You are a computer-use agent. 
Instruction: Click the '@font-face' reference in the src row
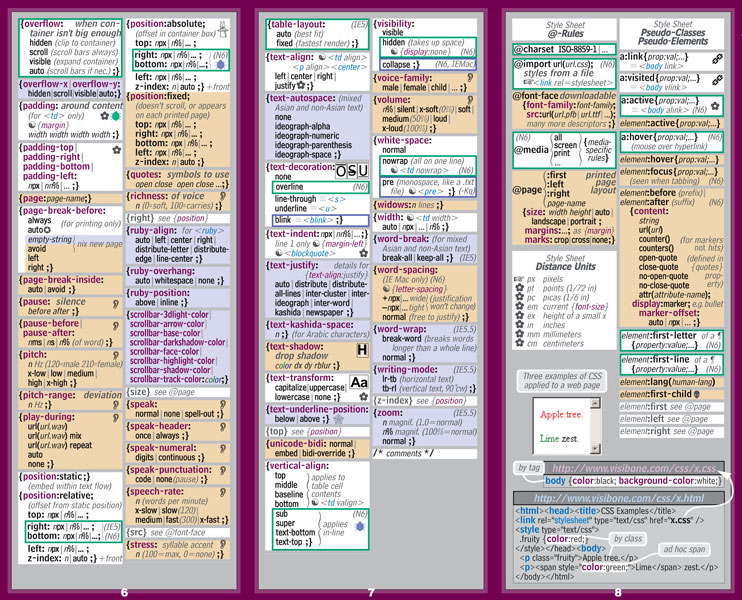click(185, 532)
